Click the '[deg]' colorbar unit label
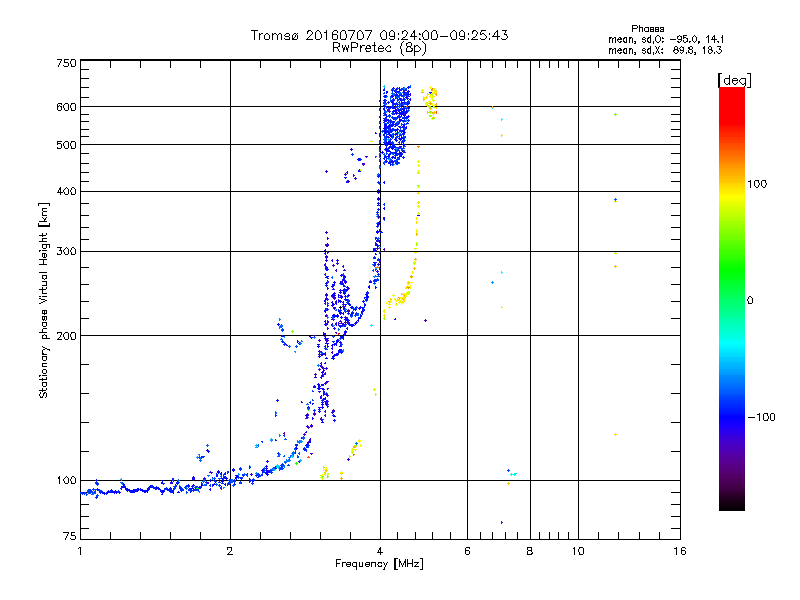The width and height of the screenshot is (800, 600). click(x=734, y=80)
